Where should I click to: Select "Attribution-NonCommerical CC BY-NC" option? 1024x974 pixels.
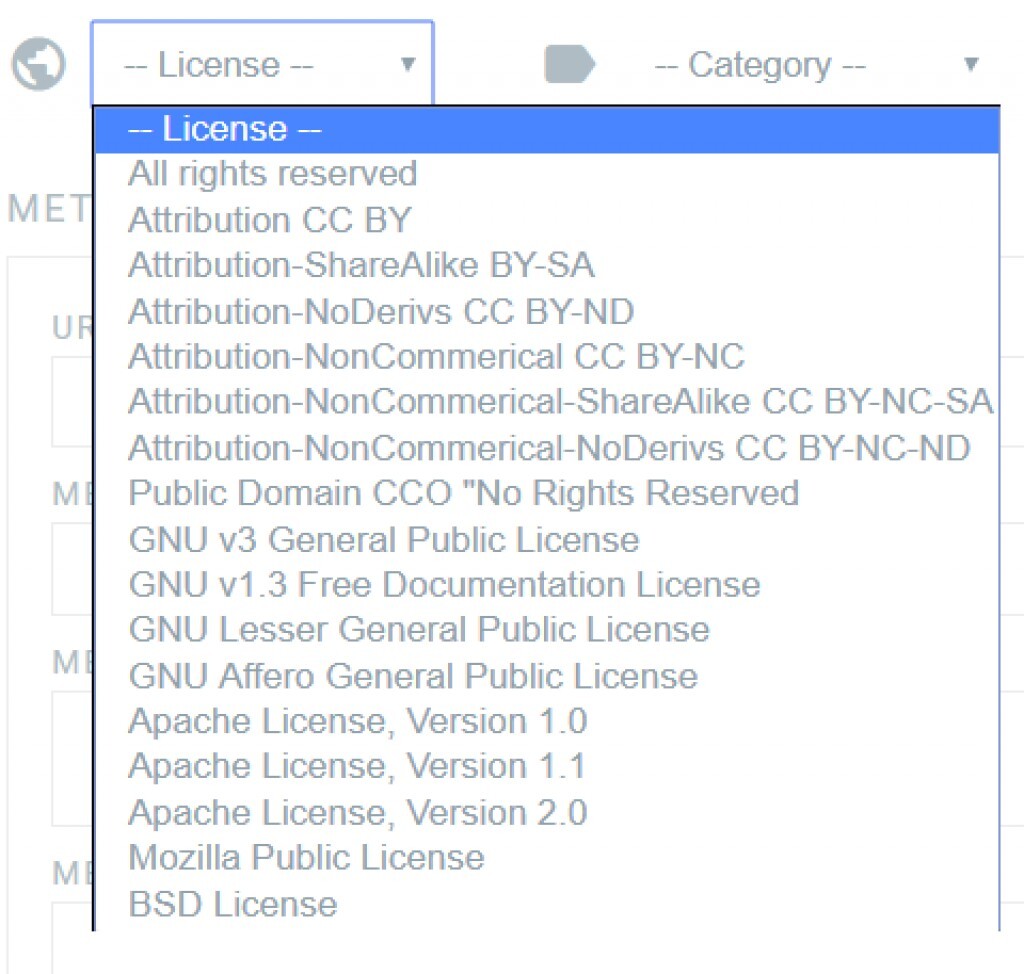coord(436,356)
